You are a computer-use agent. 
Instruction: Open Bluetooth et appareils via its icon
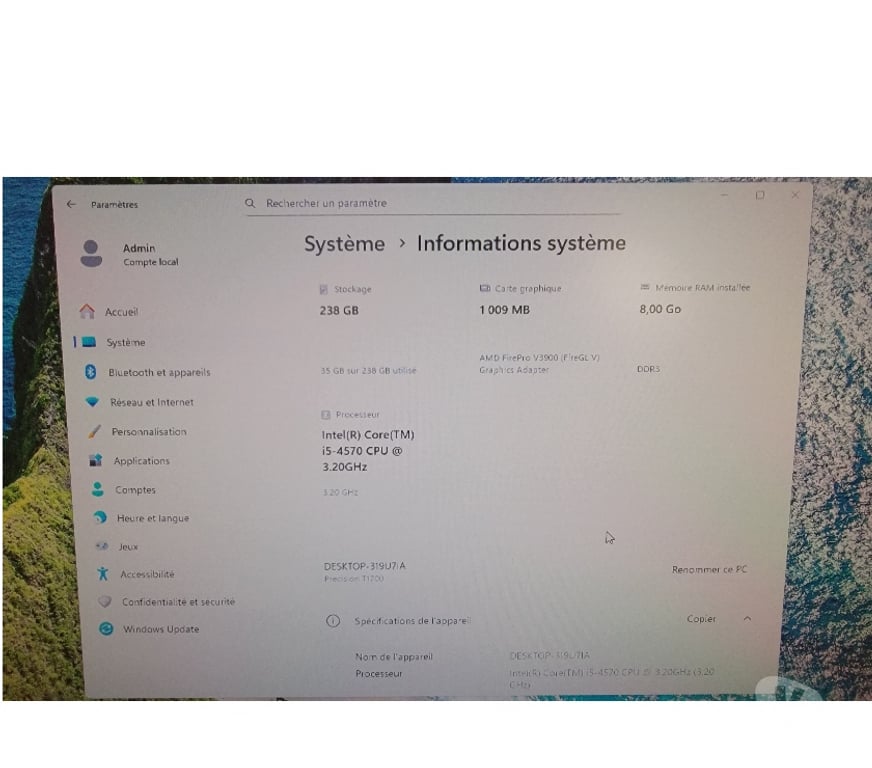pos(93,372)
